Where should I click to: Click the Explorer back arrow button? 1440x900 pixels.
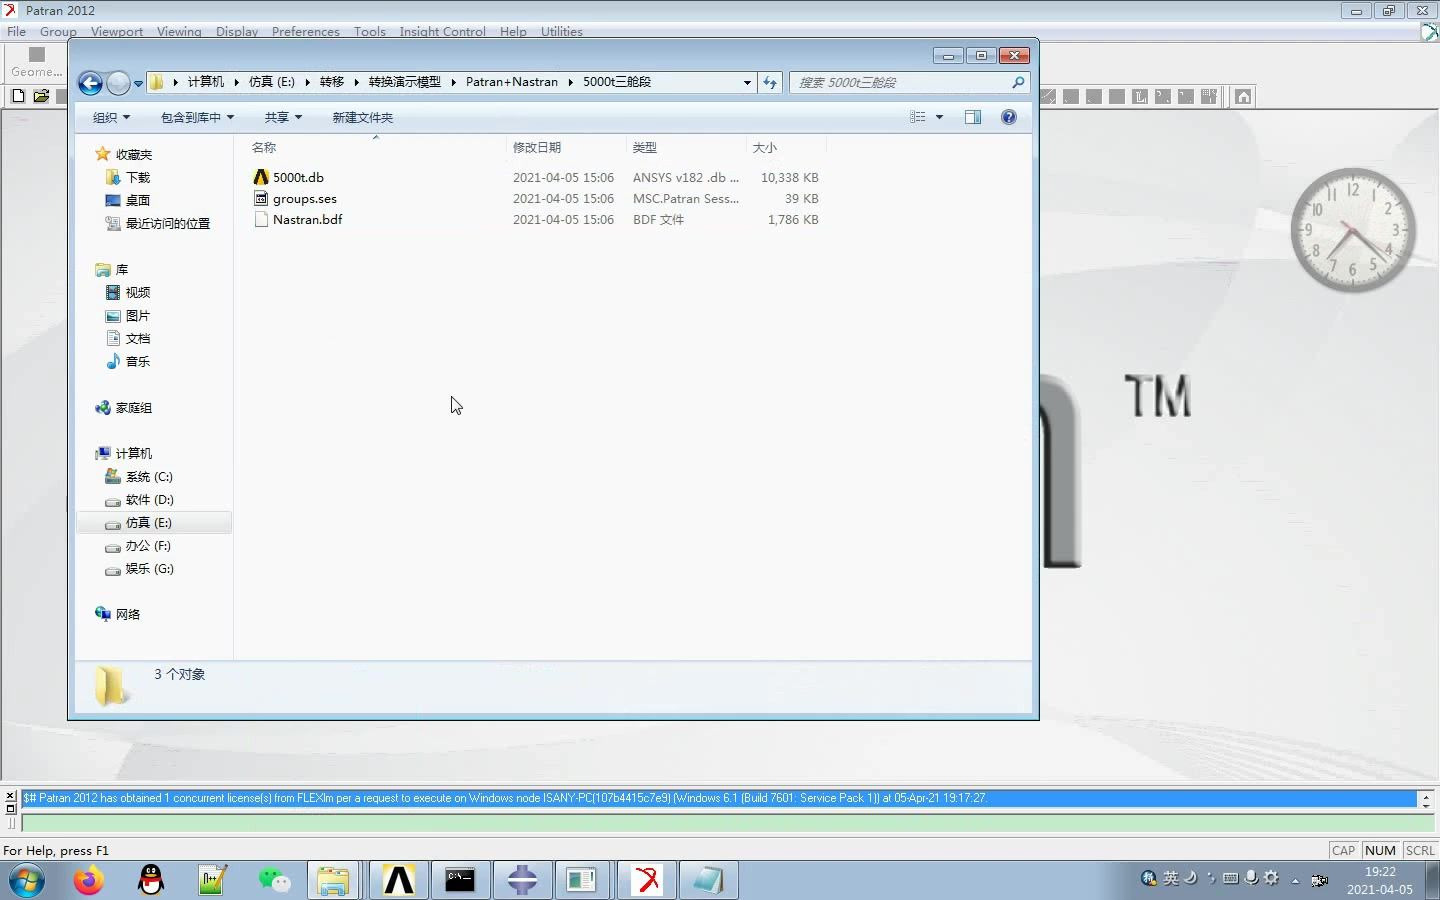click(90, 83)
